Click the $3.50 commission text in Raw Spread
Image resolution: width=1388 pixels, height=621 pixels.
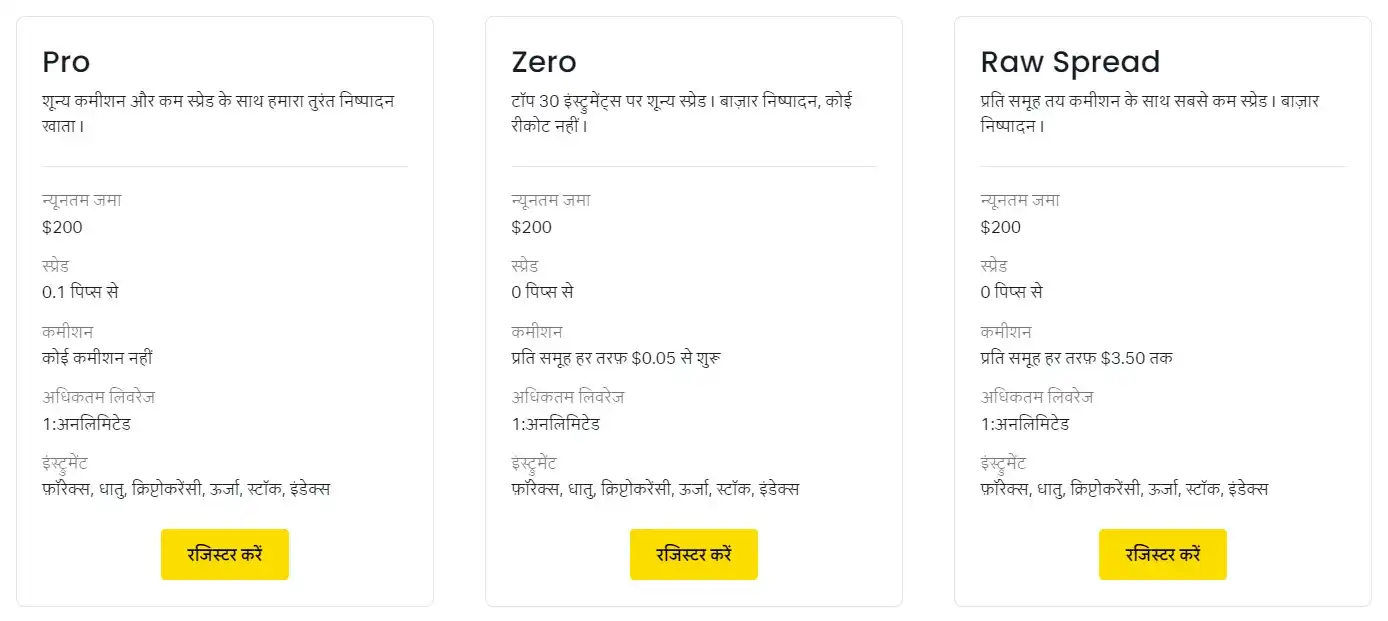tap(1077, 357)
